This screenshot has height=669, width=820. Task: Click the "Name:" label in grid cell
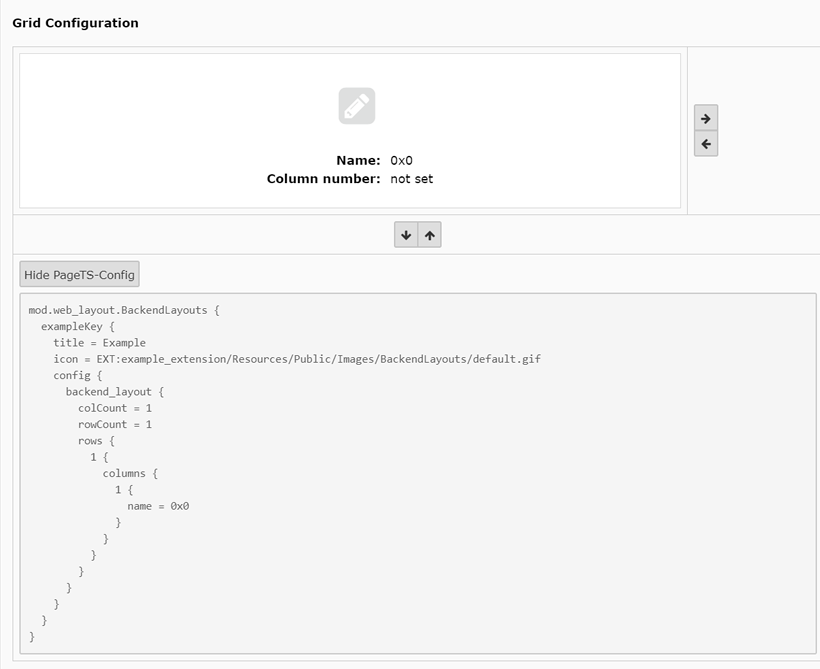(358, 160)
